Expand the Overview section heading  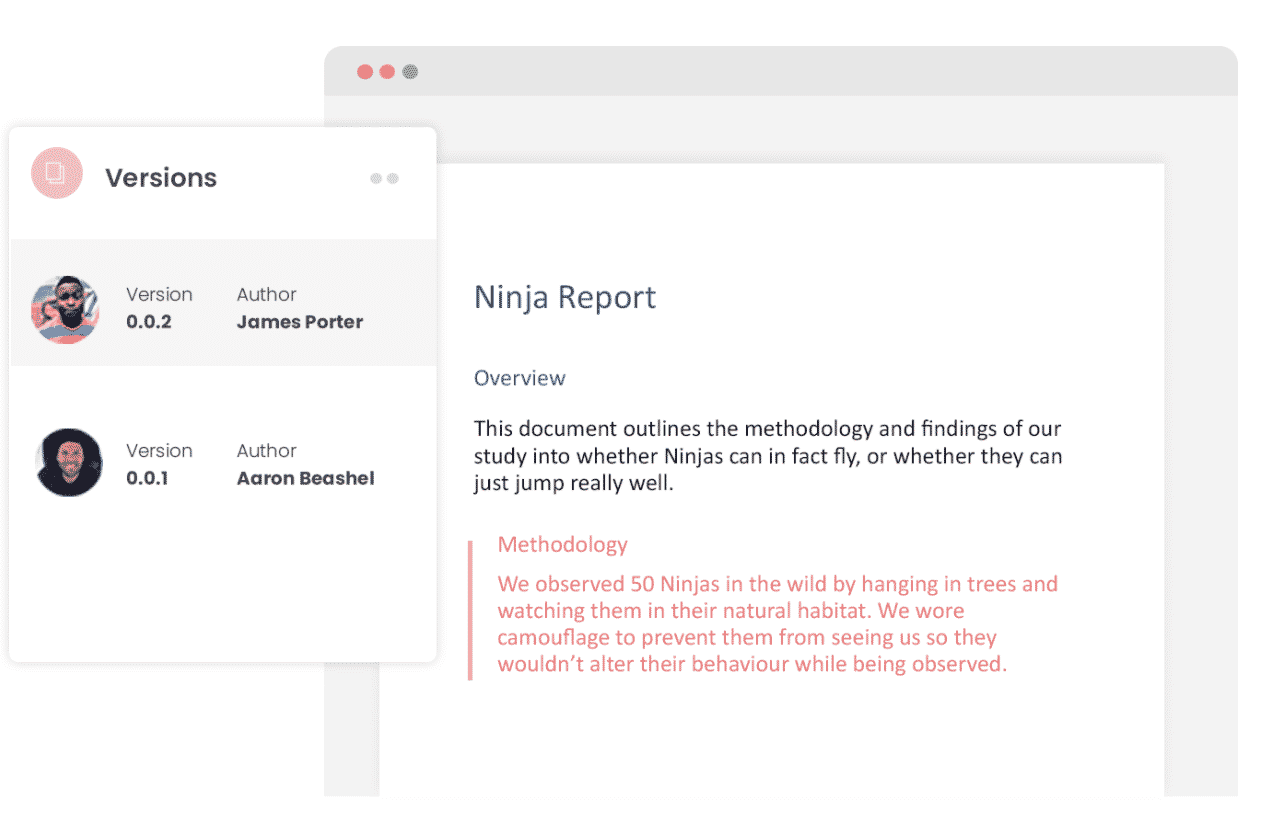[519, 378]
